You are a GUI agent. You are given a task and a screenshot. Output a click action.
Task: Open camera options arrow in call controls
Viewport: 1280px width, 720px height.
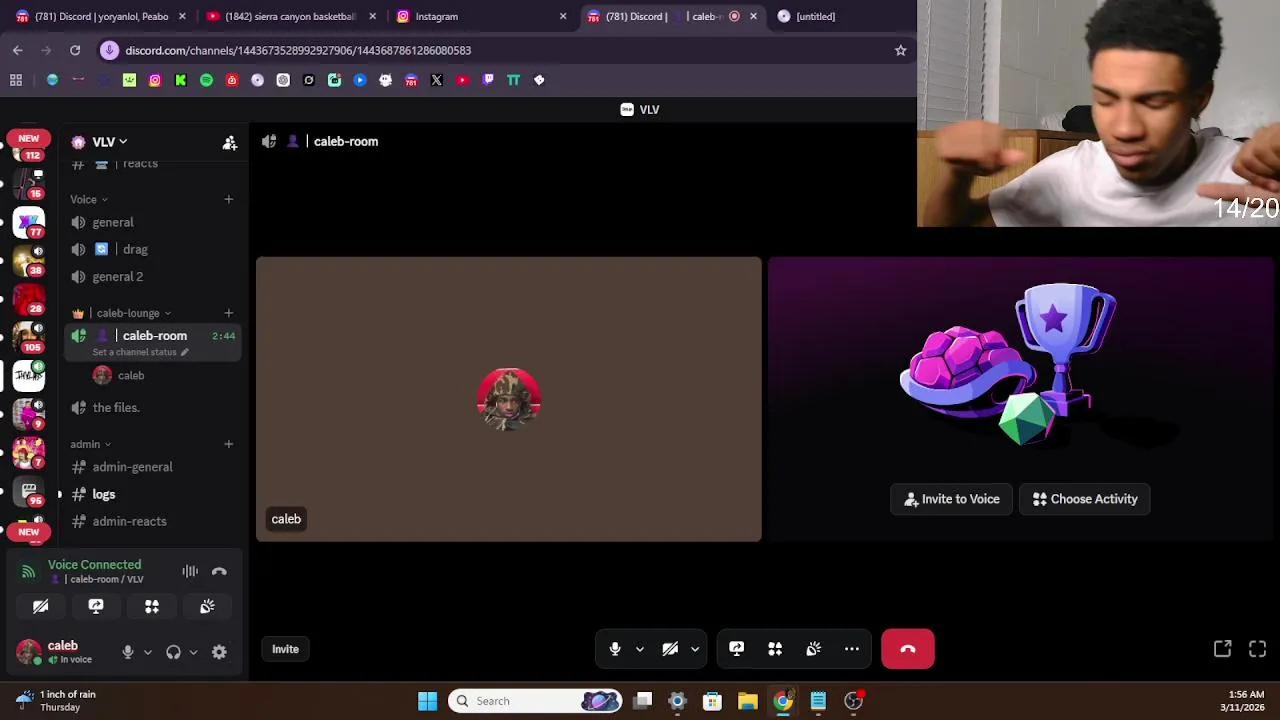(695, 649)
